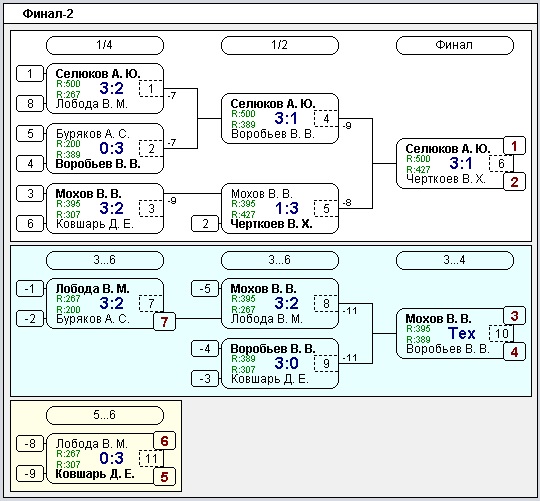540x501 pixels.
Task: Open match 6 dashed box in the final
Action: [x=501, y=163]
